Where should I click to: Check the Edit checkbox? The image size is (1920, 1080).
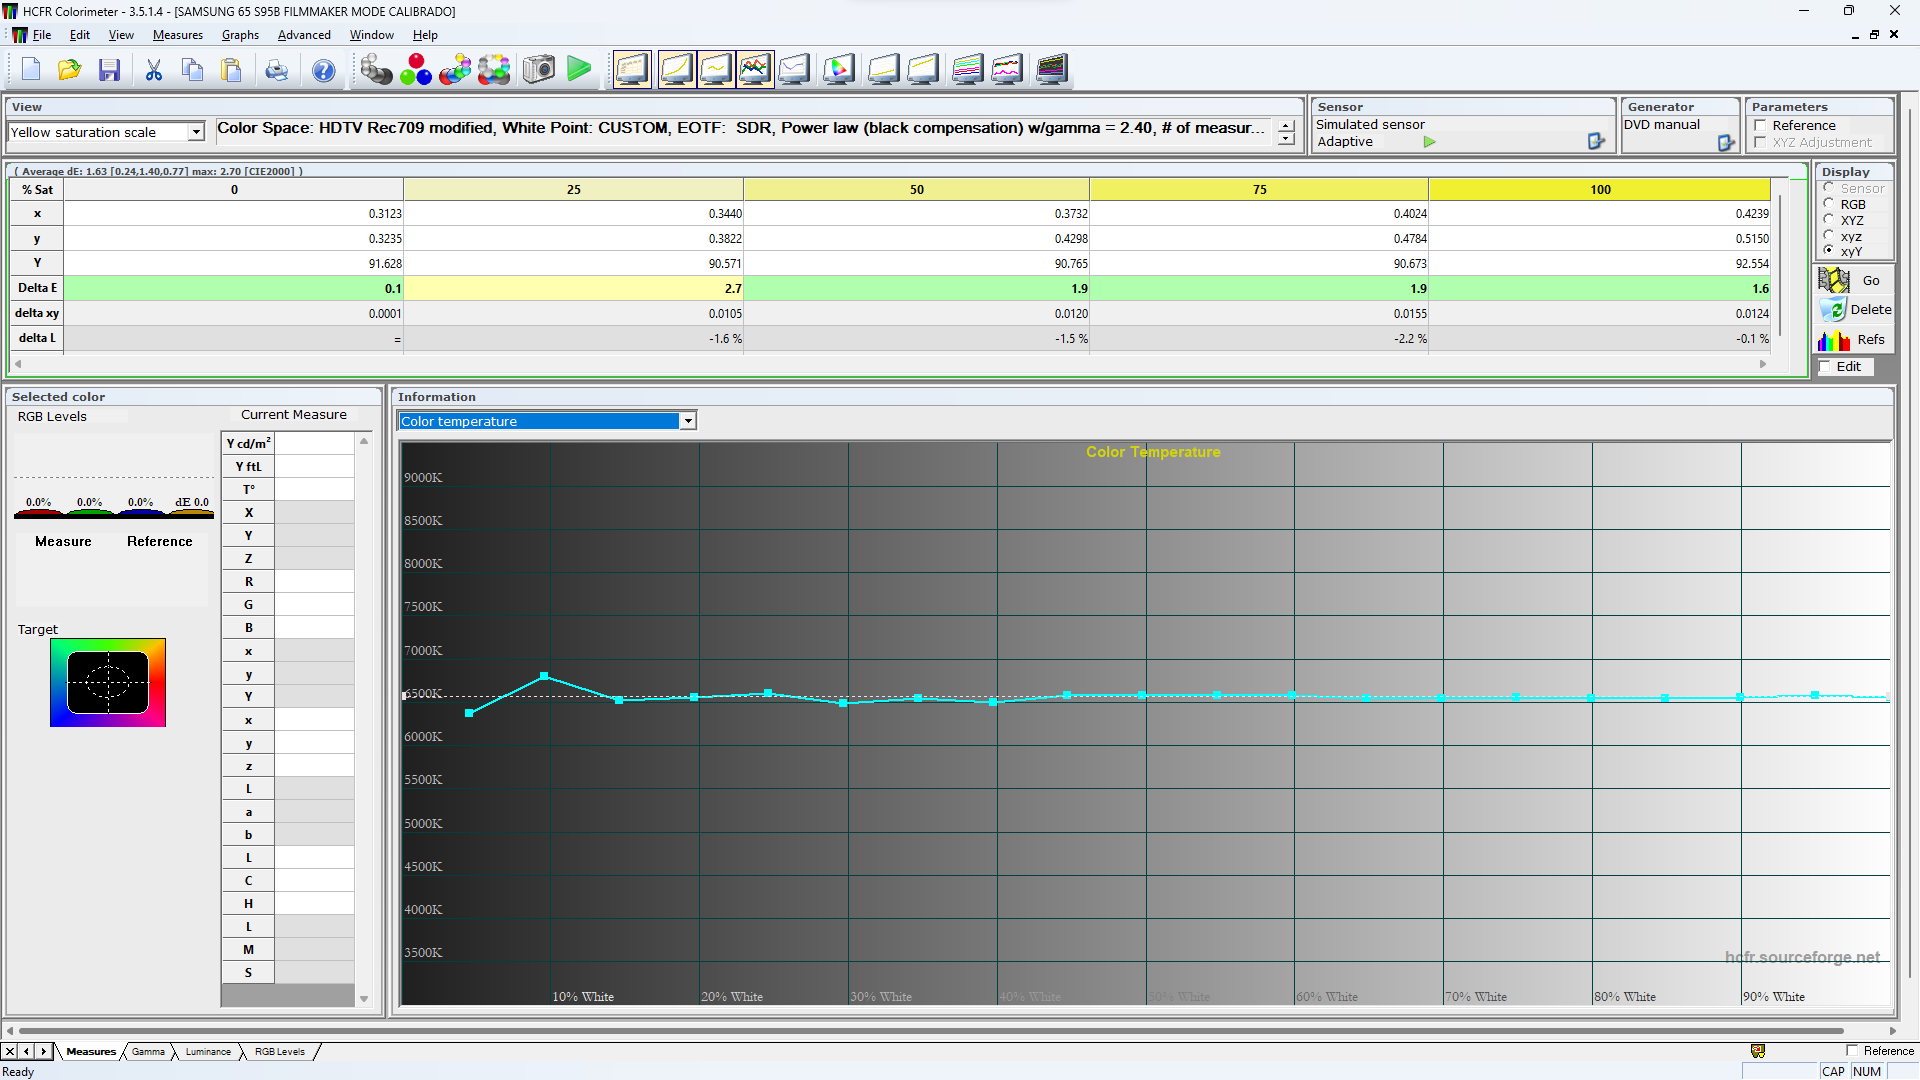(1826, 367)
